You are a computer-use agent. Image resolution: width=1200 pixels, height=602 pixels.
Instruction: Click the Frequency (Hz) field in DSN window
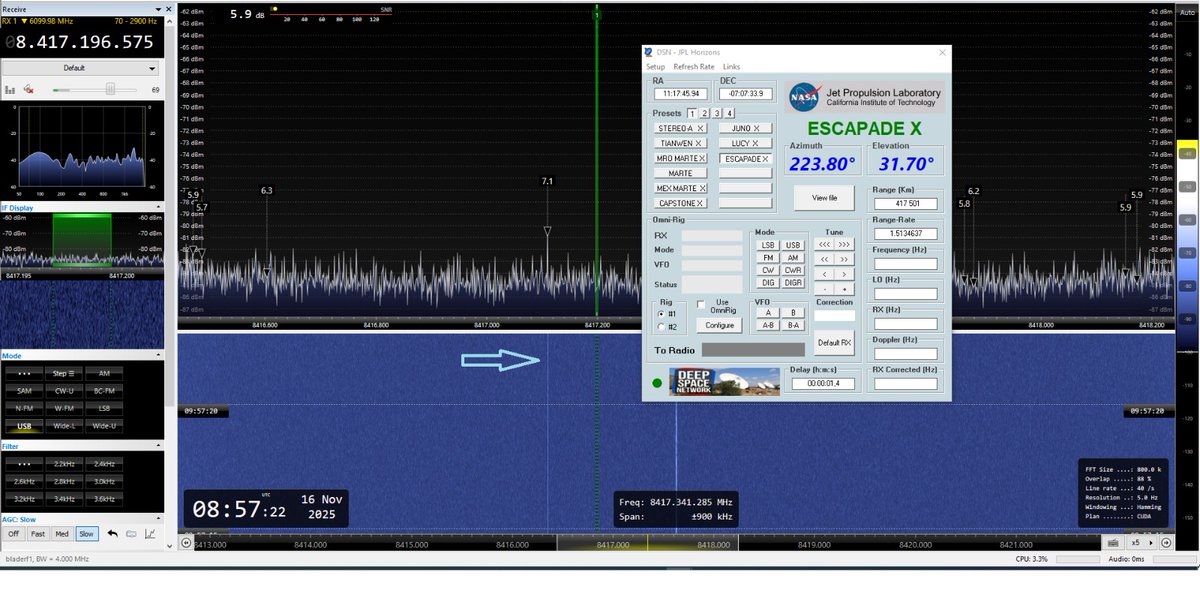click(x=905, y=264)
